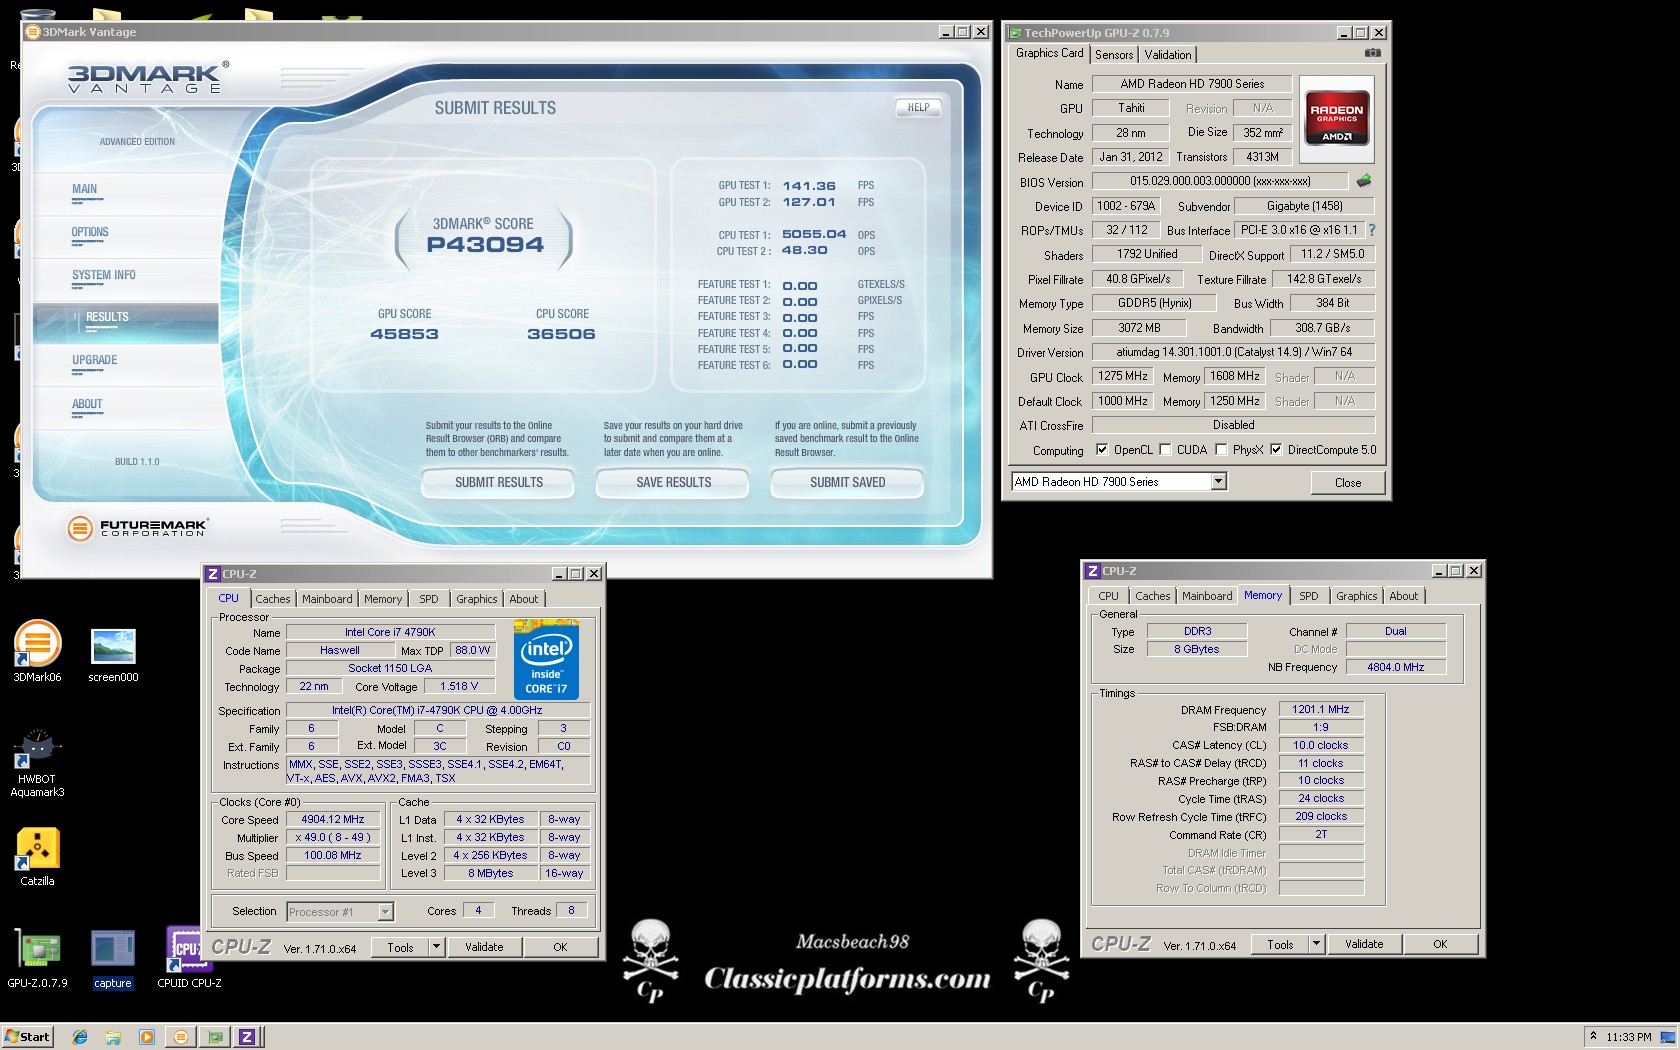
Task: Open Caches tab in left CPU-Z window
Action: [272, 599]
